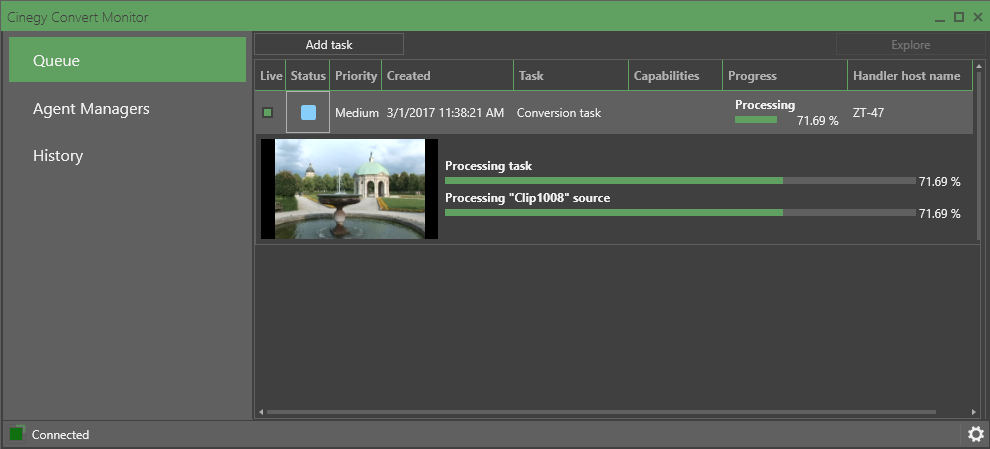Image resolution: width=990 pixels, height=449 pixels.
Task: Select the fountain video preview thumbnail
Action: (x=349, y=189)
